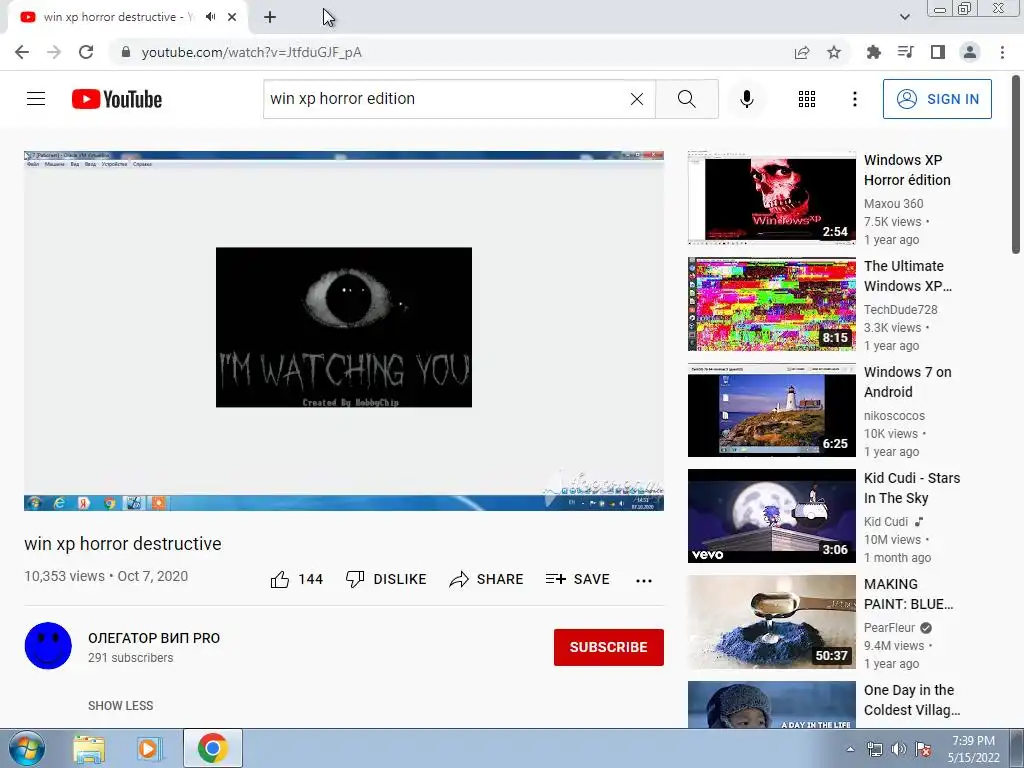Image resolution: width=1024 pixels, height=768 pixels.
Task: Open The Ultimate Windows XP video title
Action: click(x=908, y=276)
